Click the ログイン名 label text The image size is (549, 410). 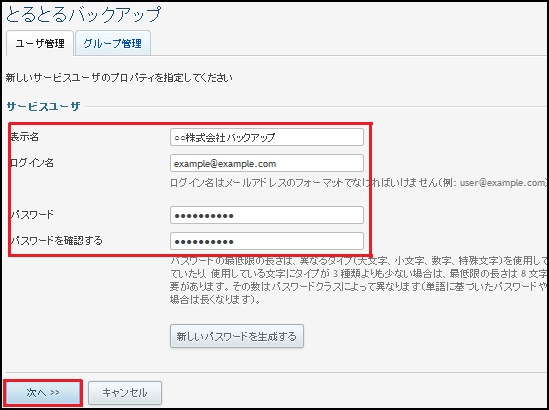tap(32, 163)
